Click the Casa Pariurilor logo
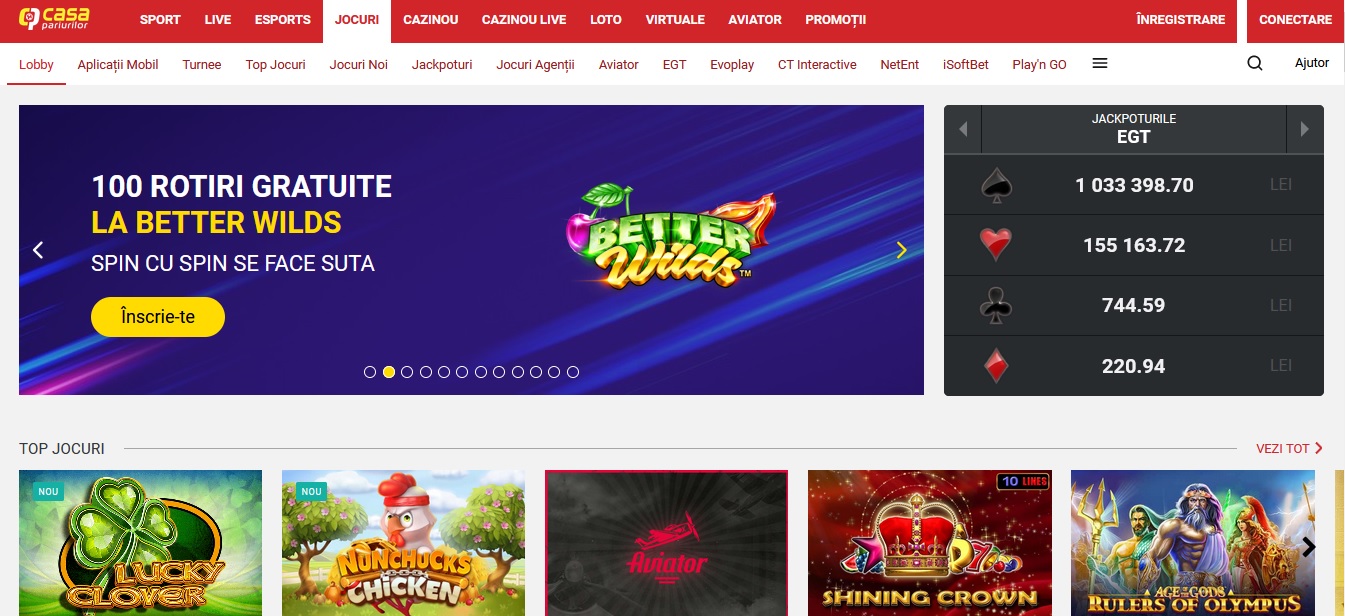1345x616 pixels. 55,18
